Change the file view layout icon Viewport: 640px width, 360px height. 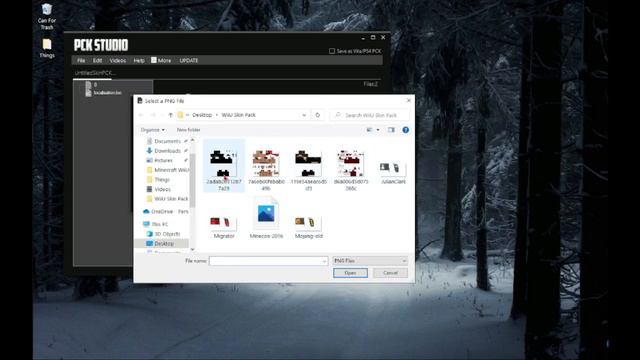point(369,130)
